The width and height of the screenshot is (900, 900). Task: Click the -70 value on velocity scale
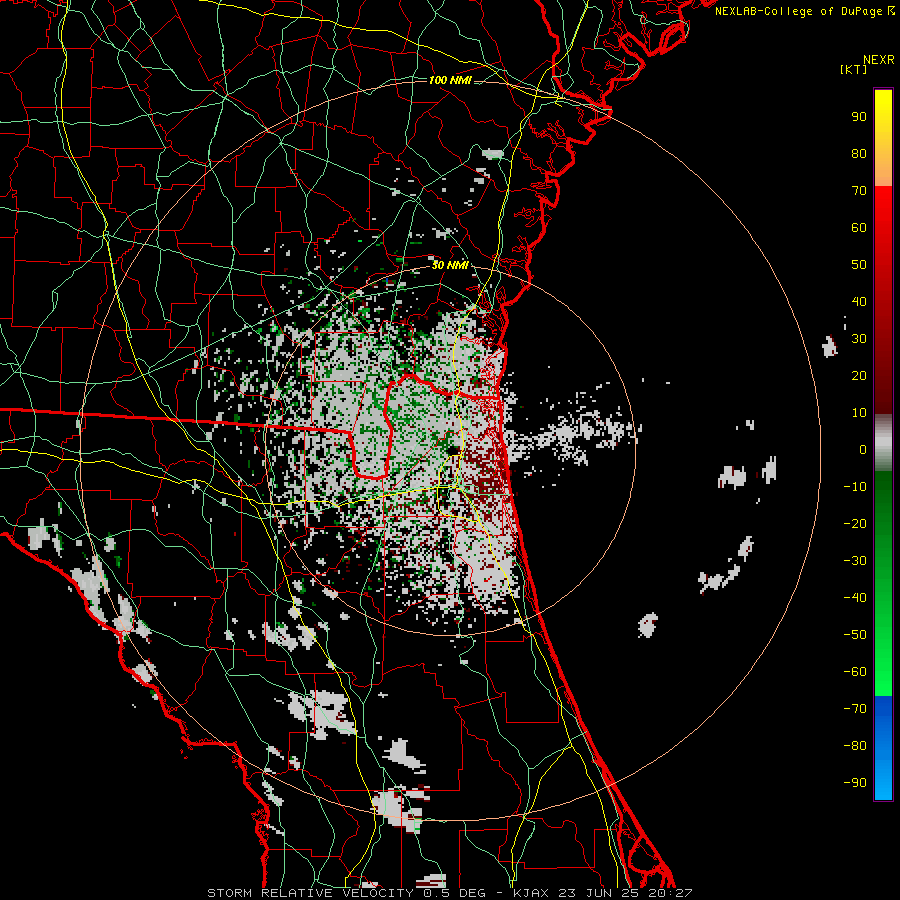[855, 709]
